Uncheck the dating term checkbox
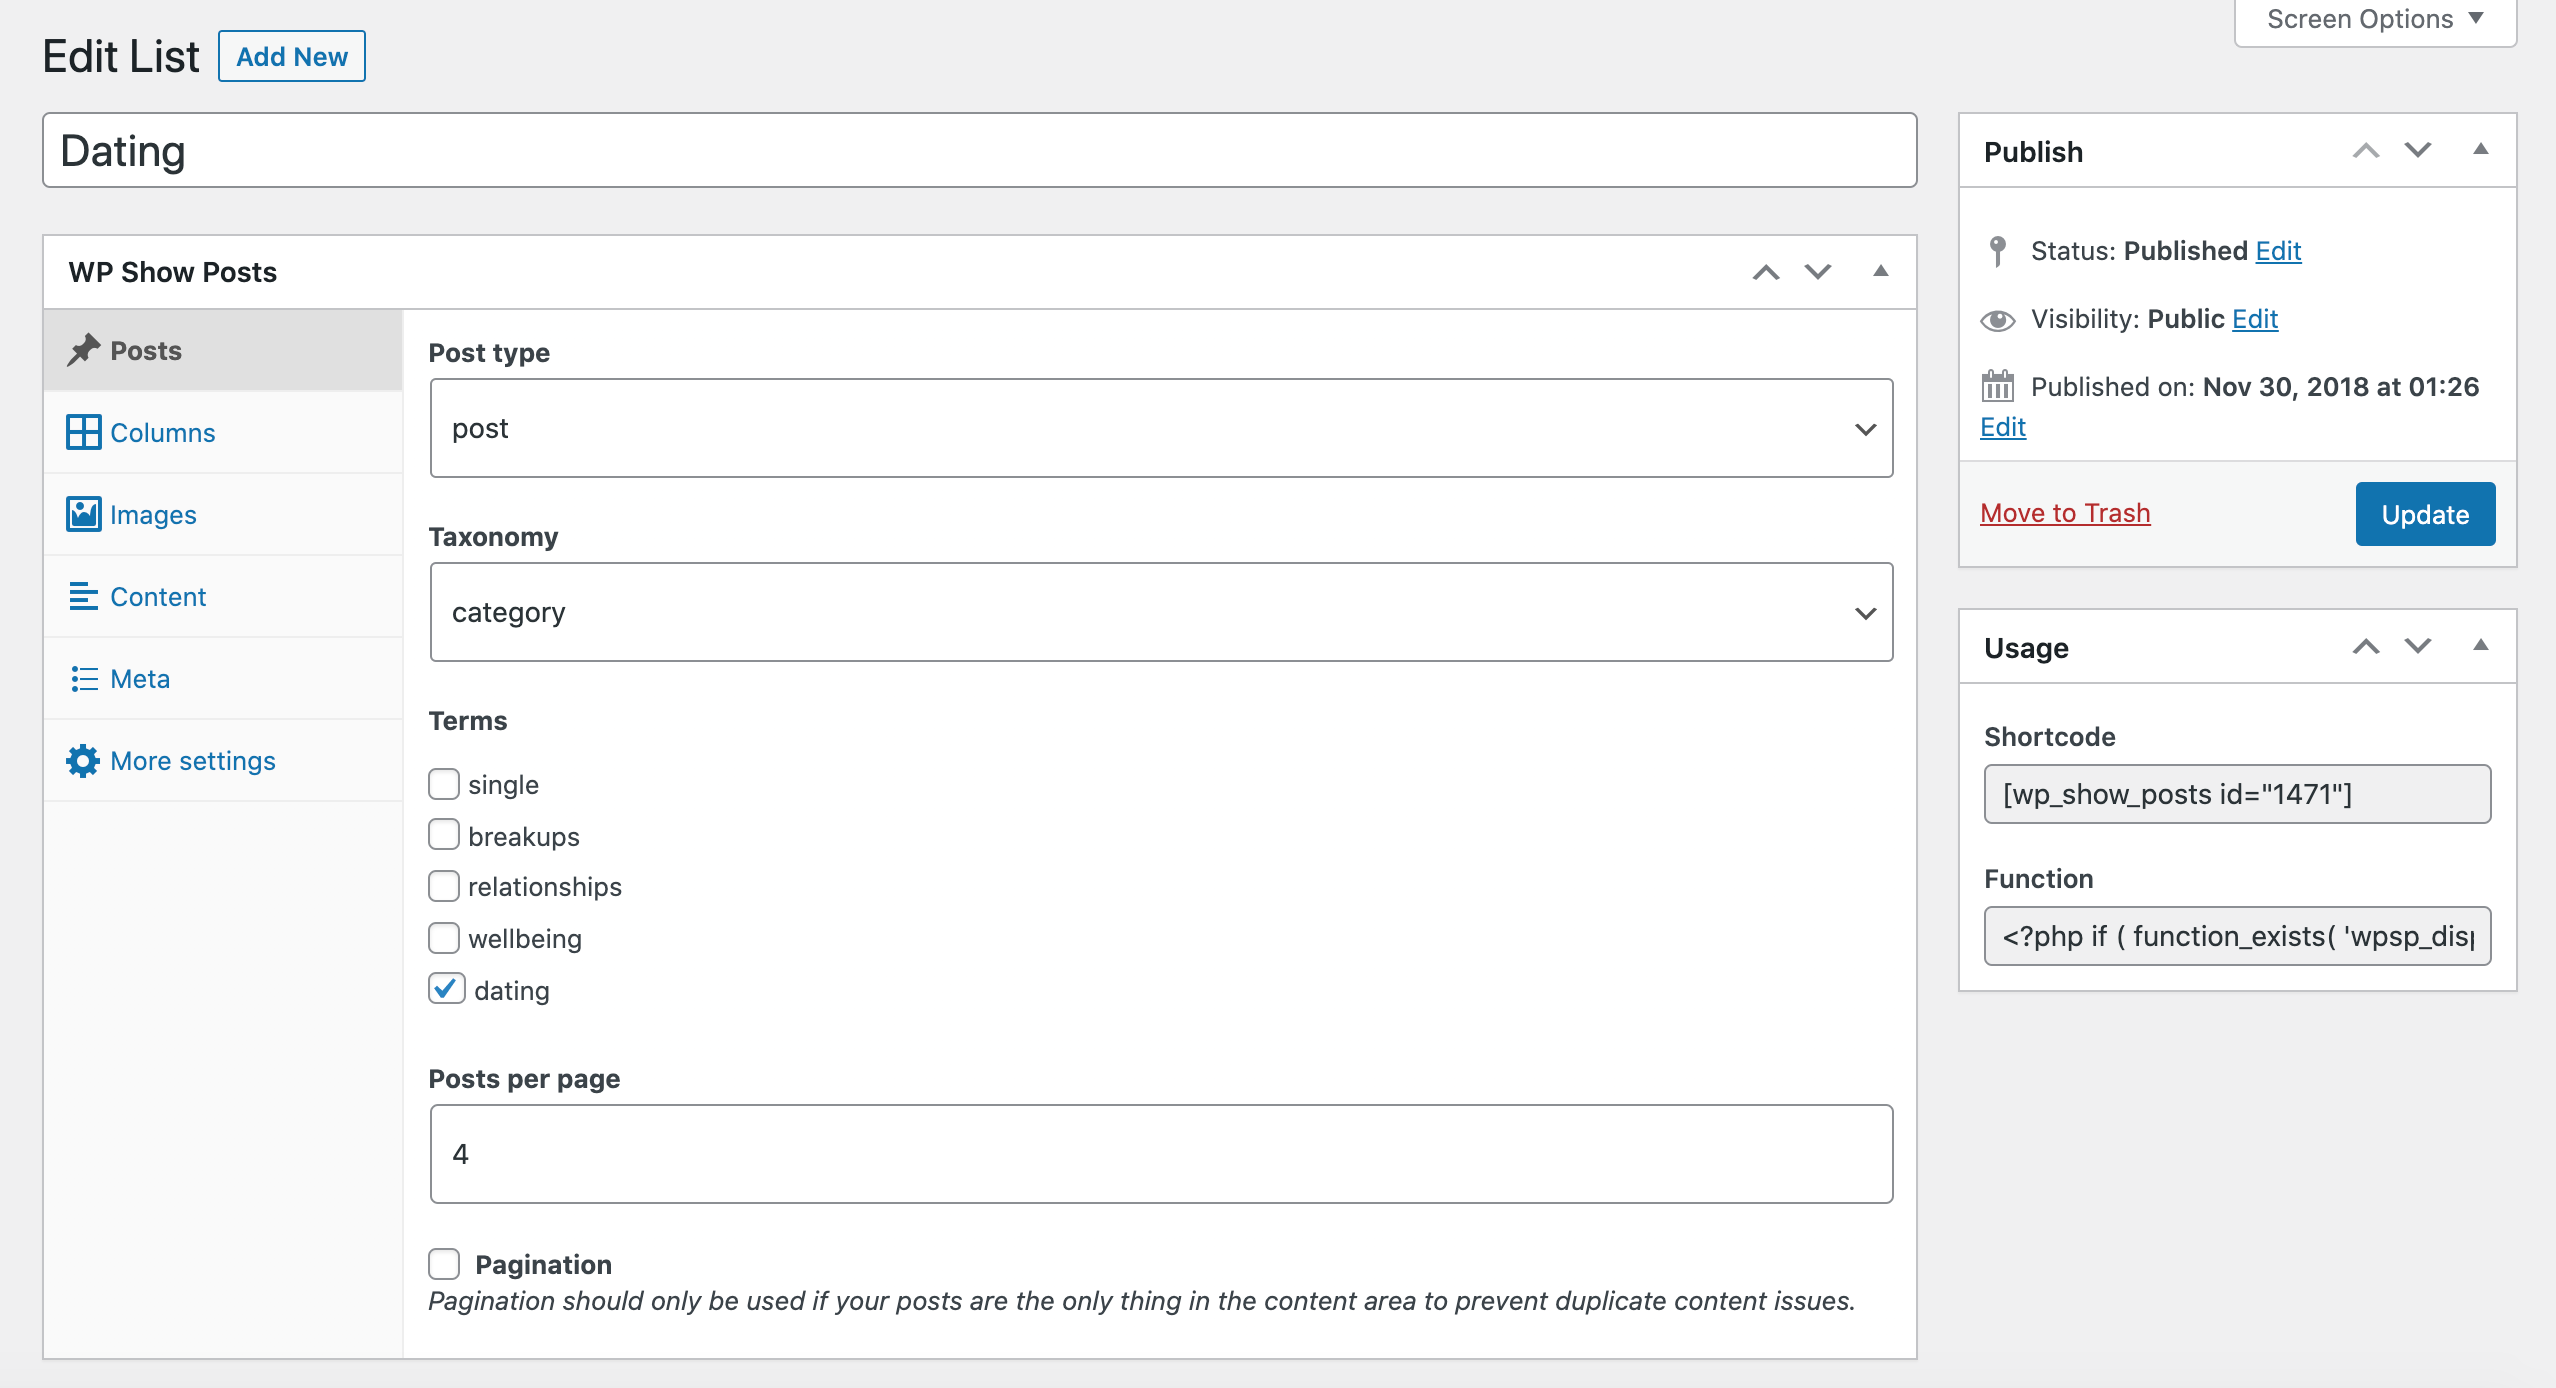The image size is (2556, 1388). 446,989
